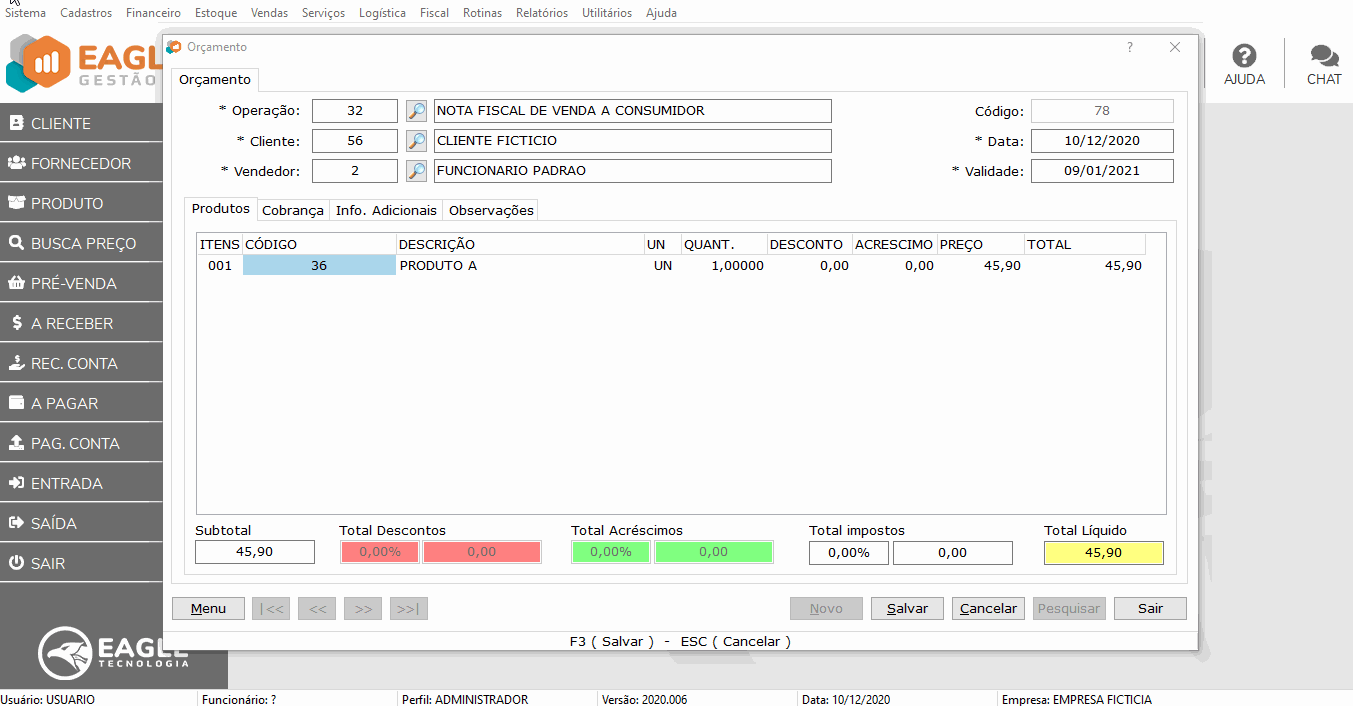Click the yellow Total Líquido field
Viewport: 1353px width, 706px height.
1103,553
